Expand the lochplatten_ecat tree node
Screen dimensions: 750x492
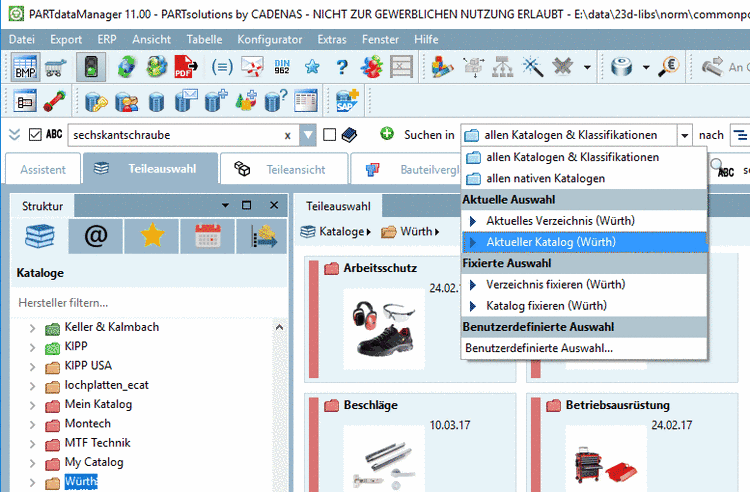click(32, 386)
